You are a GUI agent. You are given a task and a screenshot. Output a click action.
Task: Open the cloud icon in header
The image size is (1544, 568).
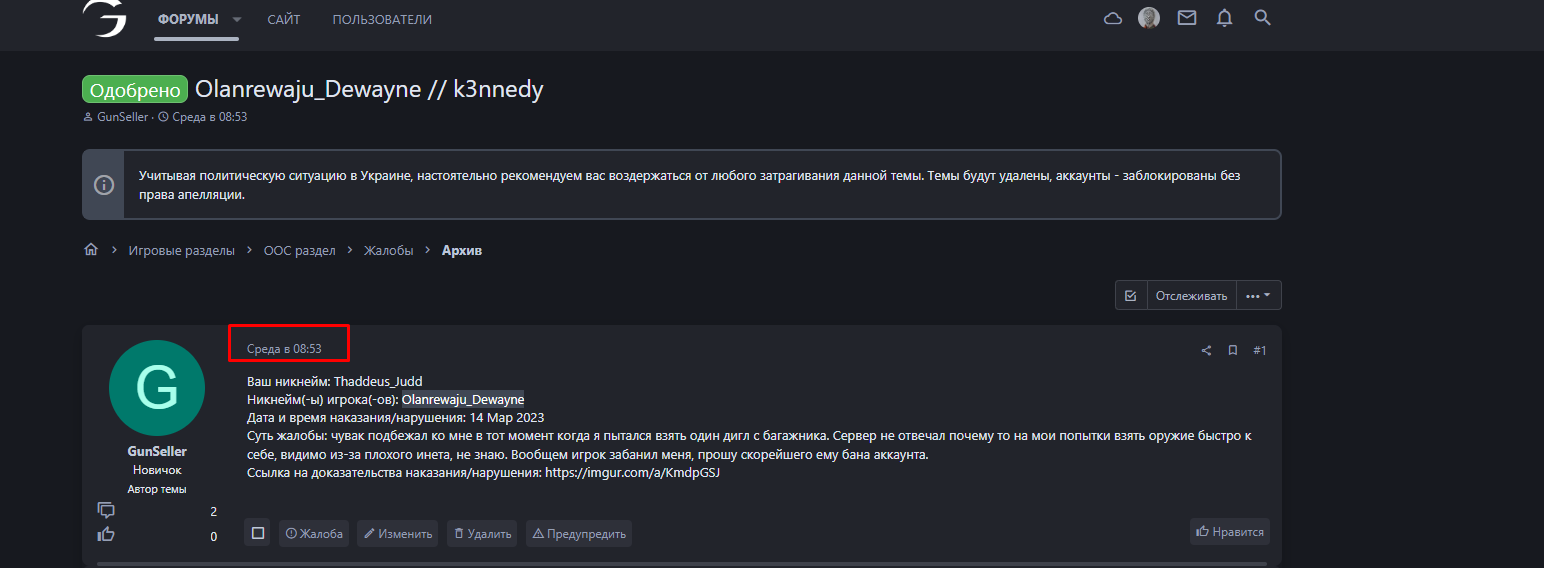(1112, 18)
